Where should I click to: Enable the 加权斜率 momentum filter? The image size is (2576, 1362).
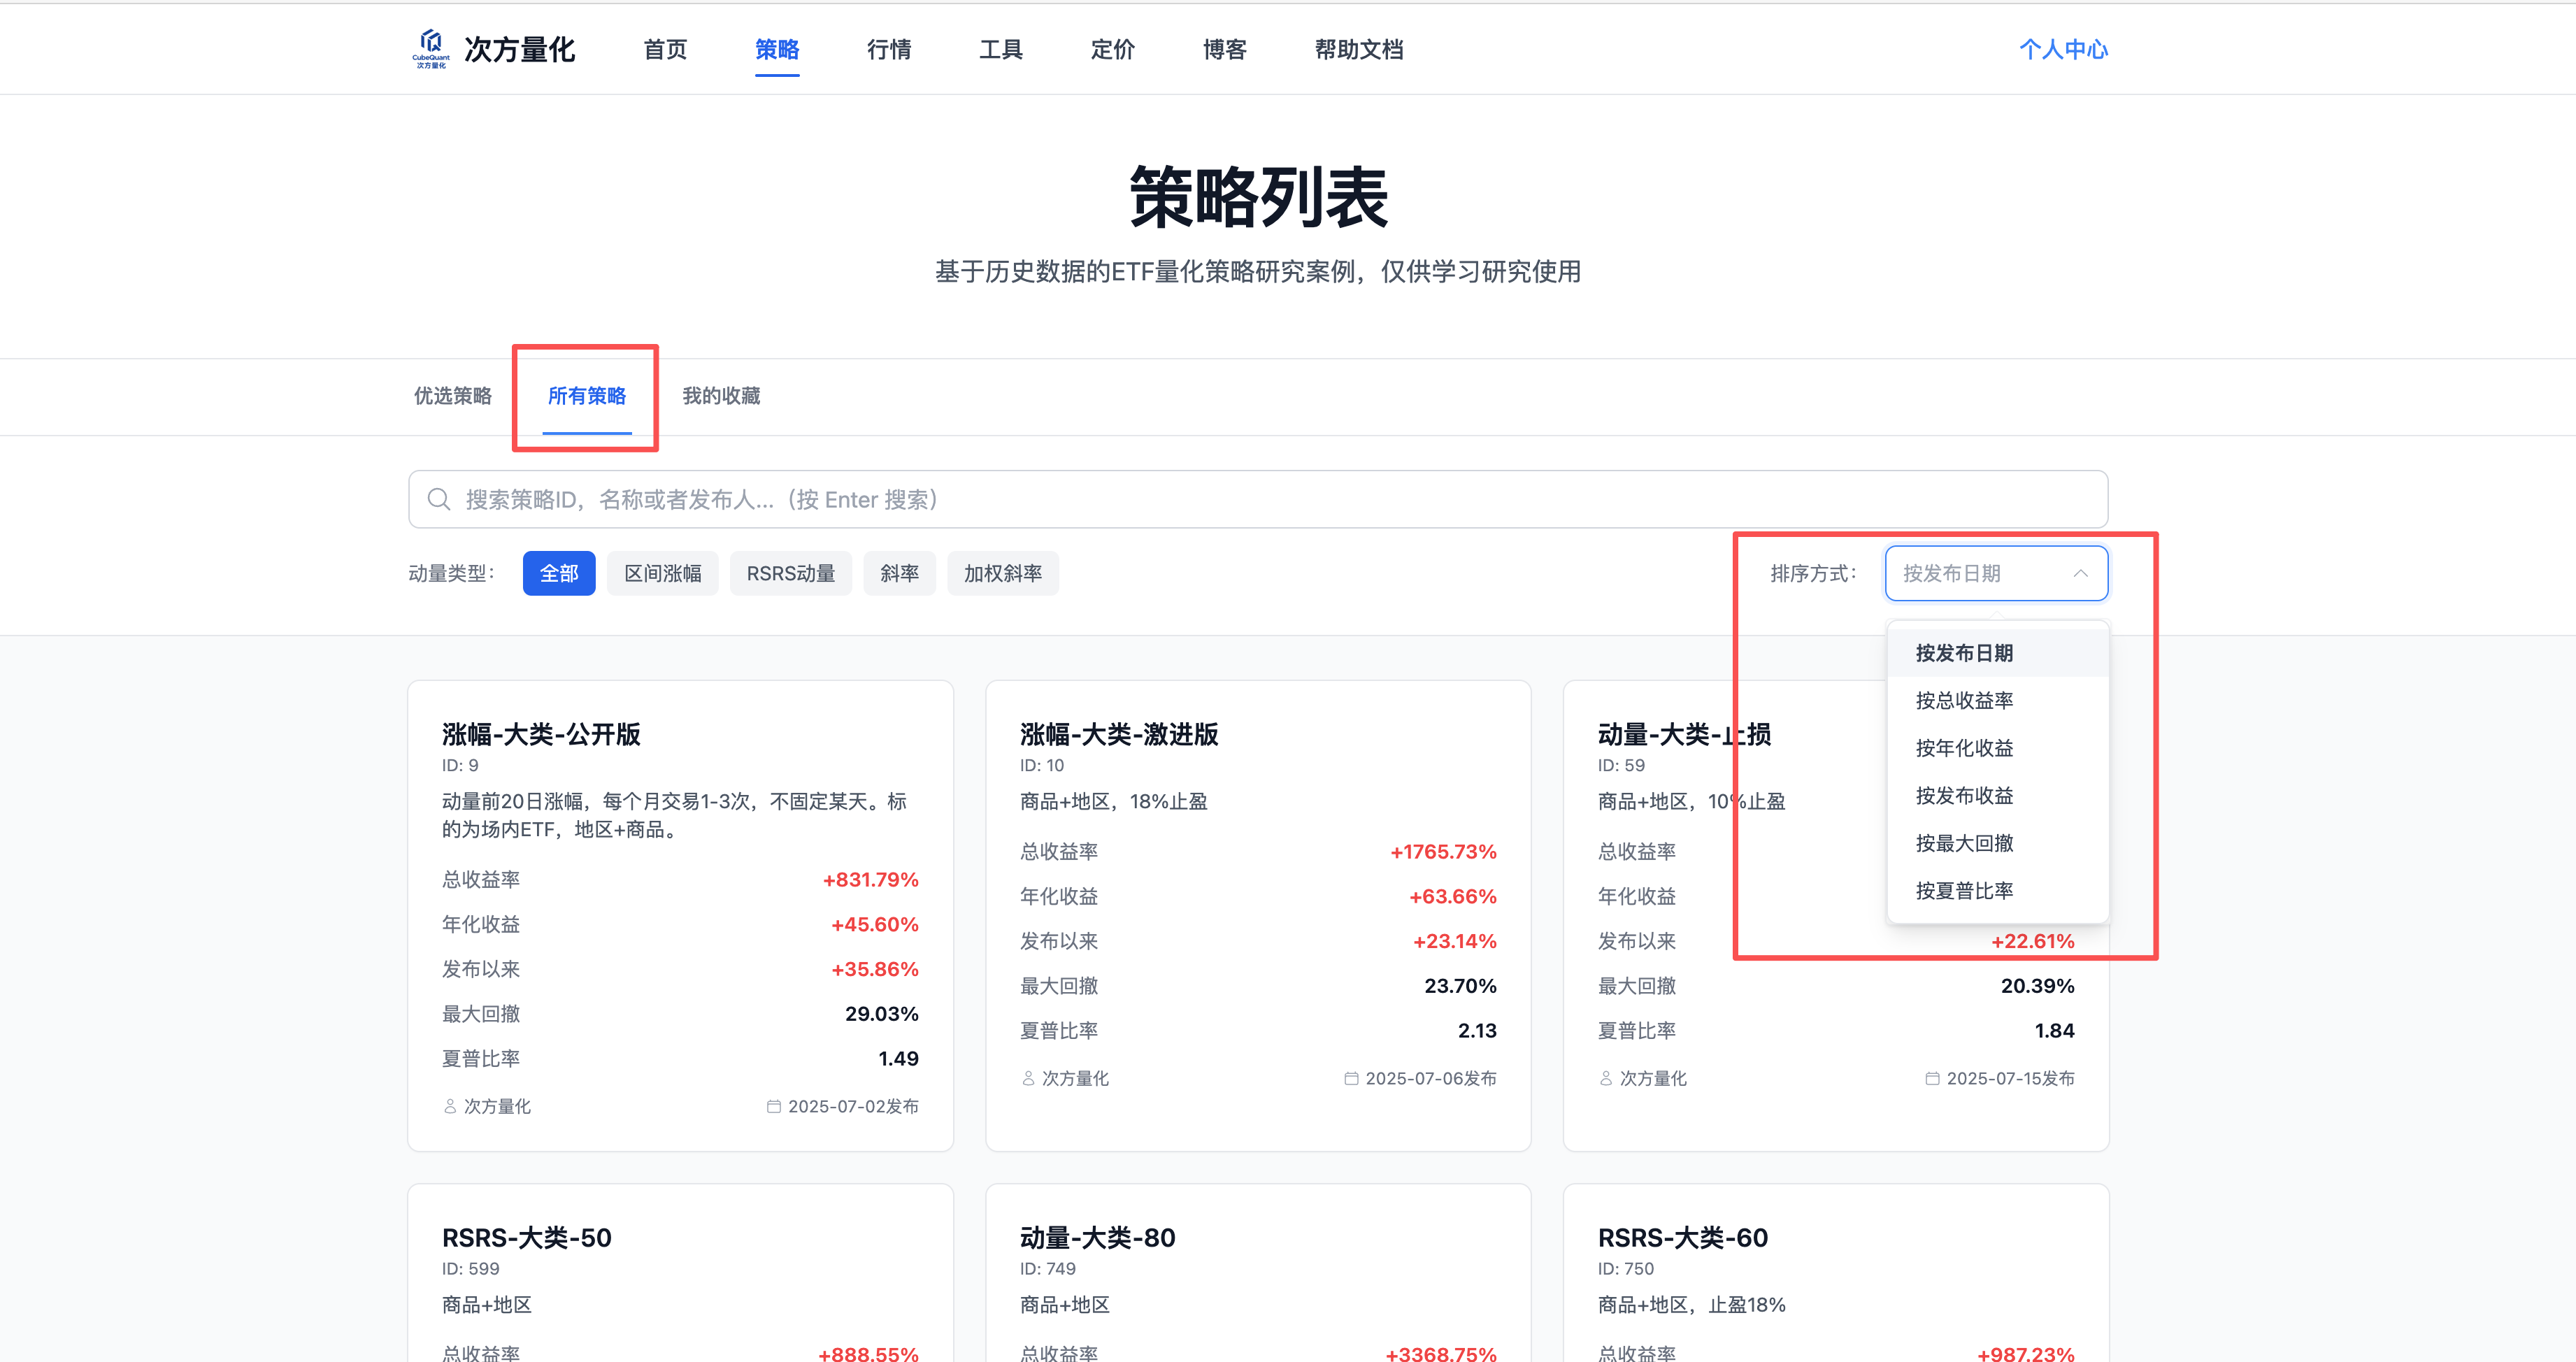tap(1003, 573)
